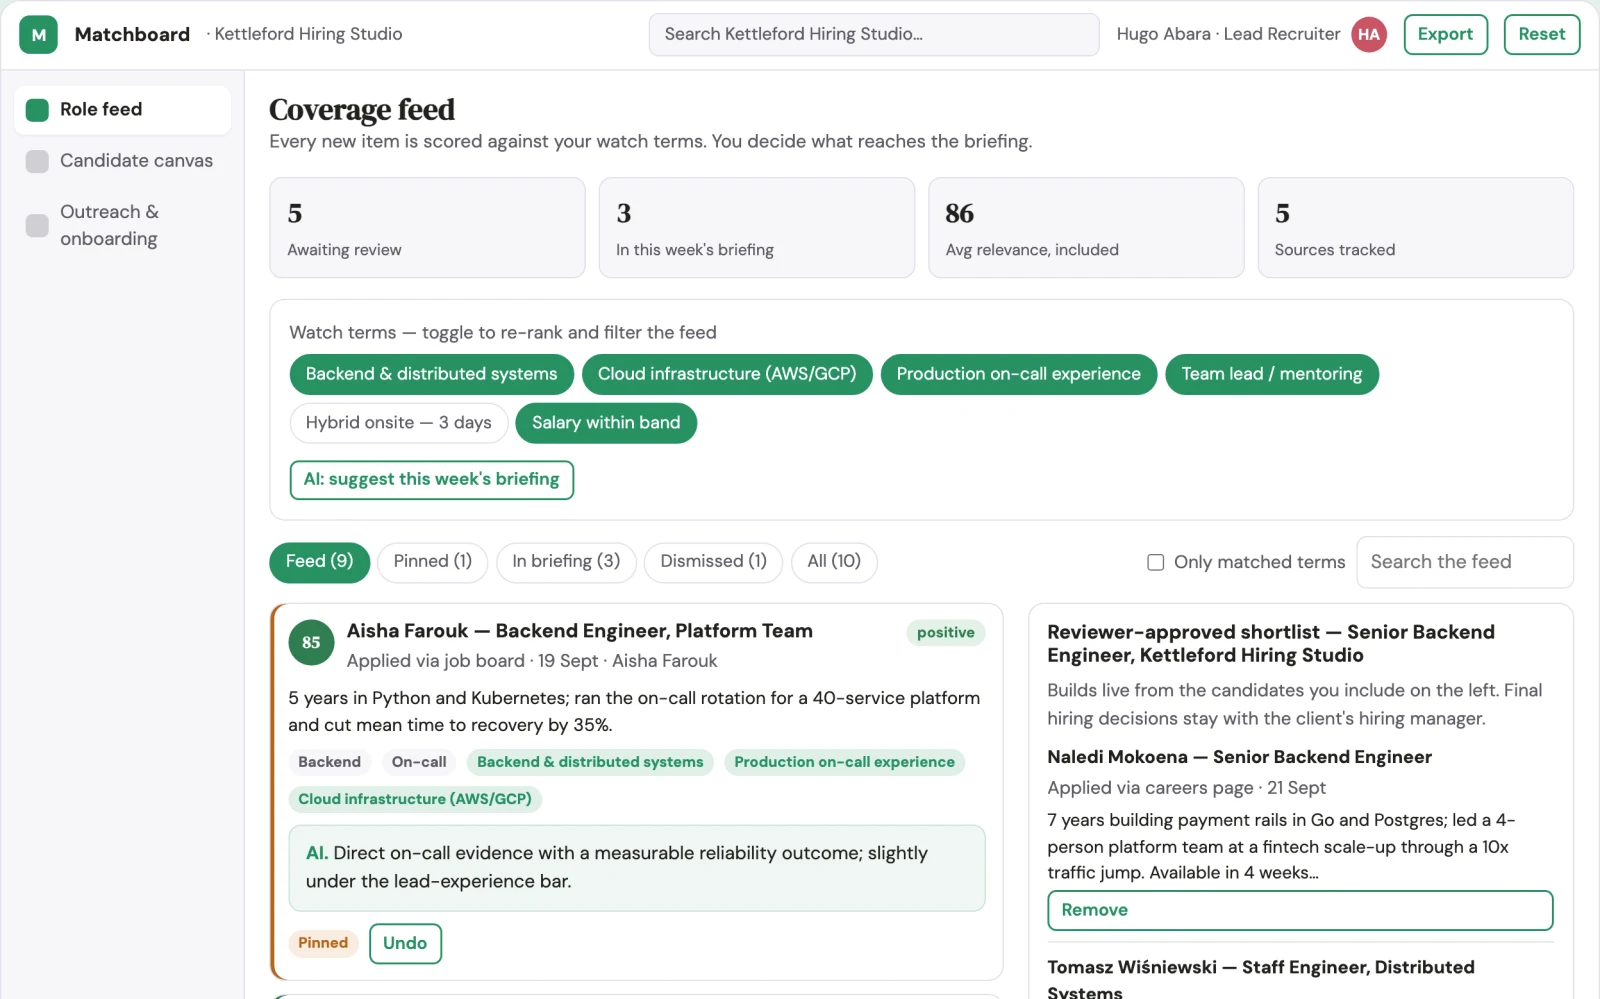This screenshot has height=999, width=1600.
Task: Click the Candidate canvas sidebar icon
Action: (37, 161)
